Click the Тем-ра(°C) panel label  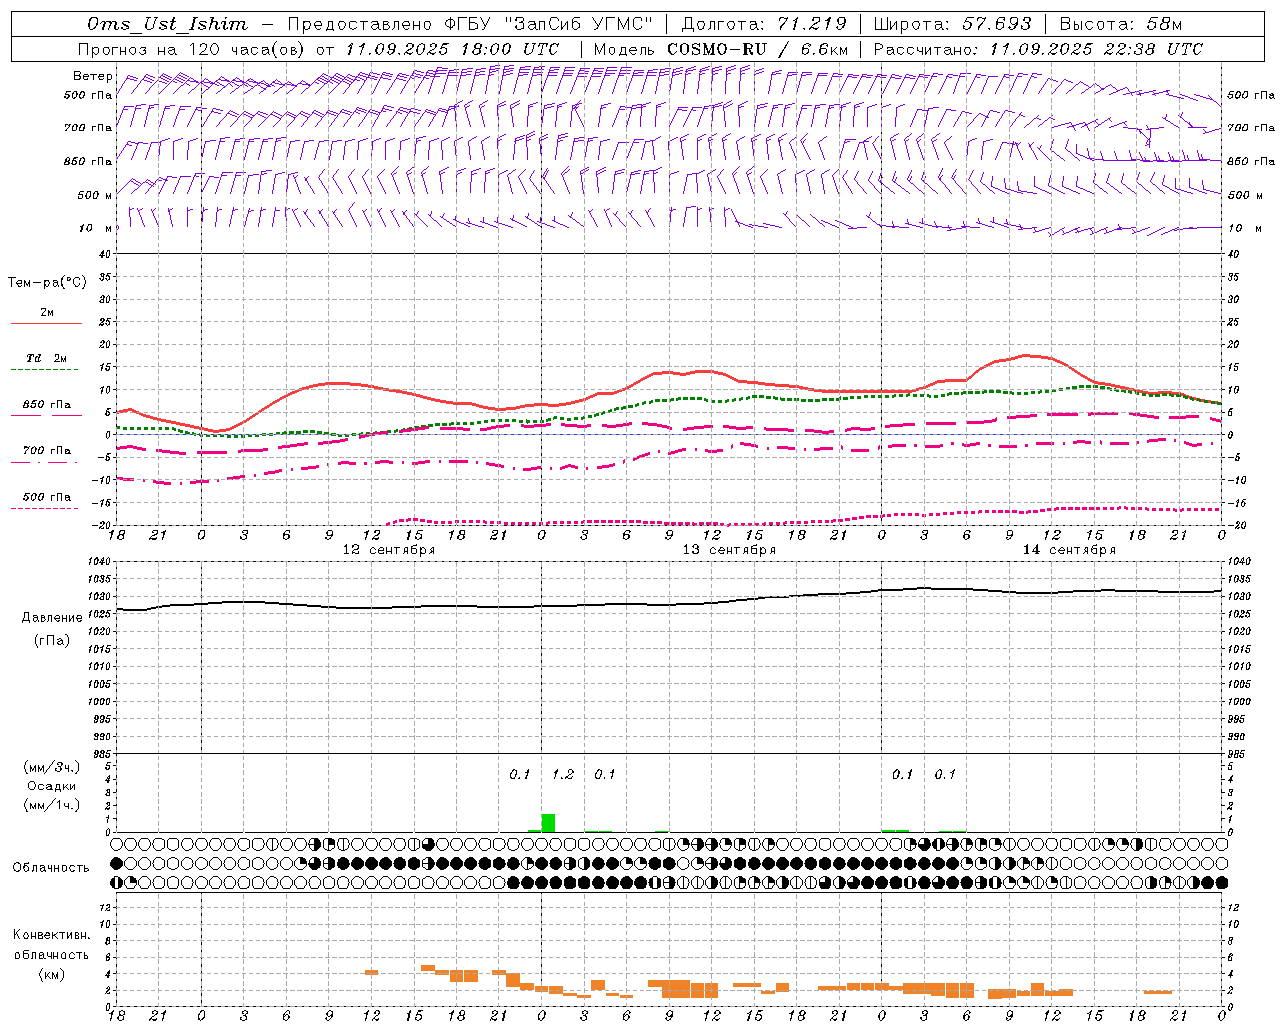(47, 283)
